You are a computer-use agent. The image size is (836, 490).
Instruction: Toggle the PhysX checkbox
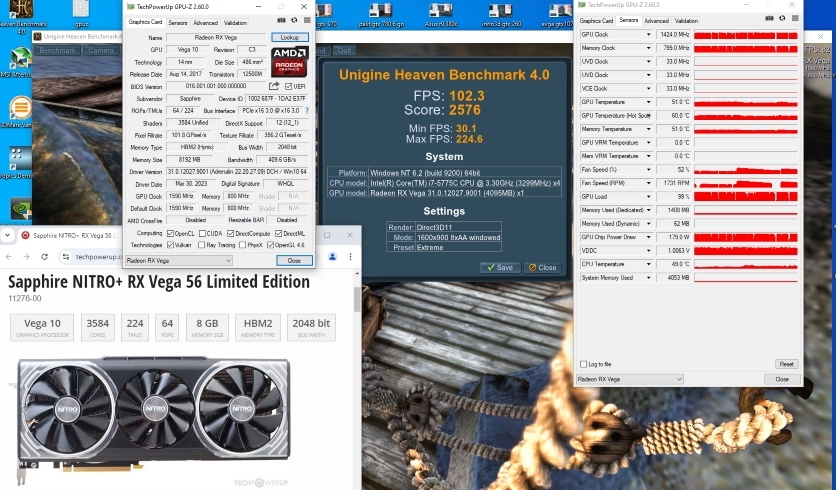point(243,245)
